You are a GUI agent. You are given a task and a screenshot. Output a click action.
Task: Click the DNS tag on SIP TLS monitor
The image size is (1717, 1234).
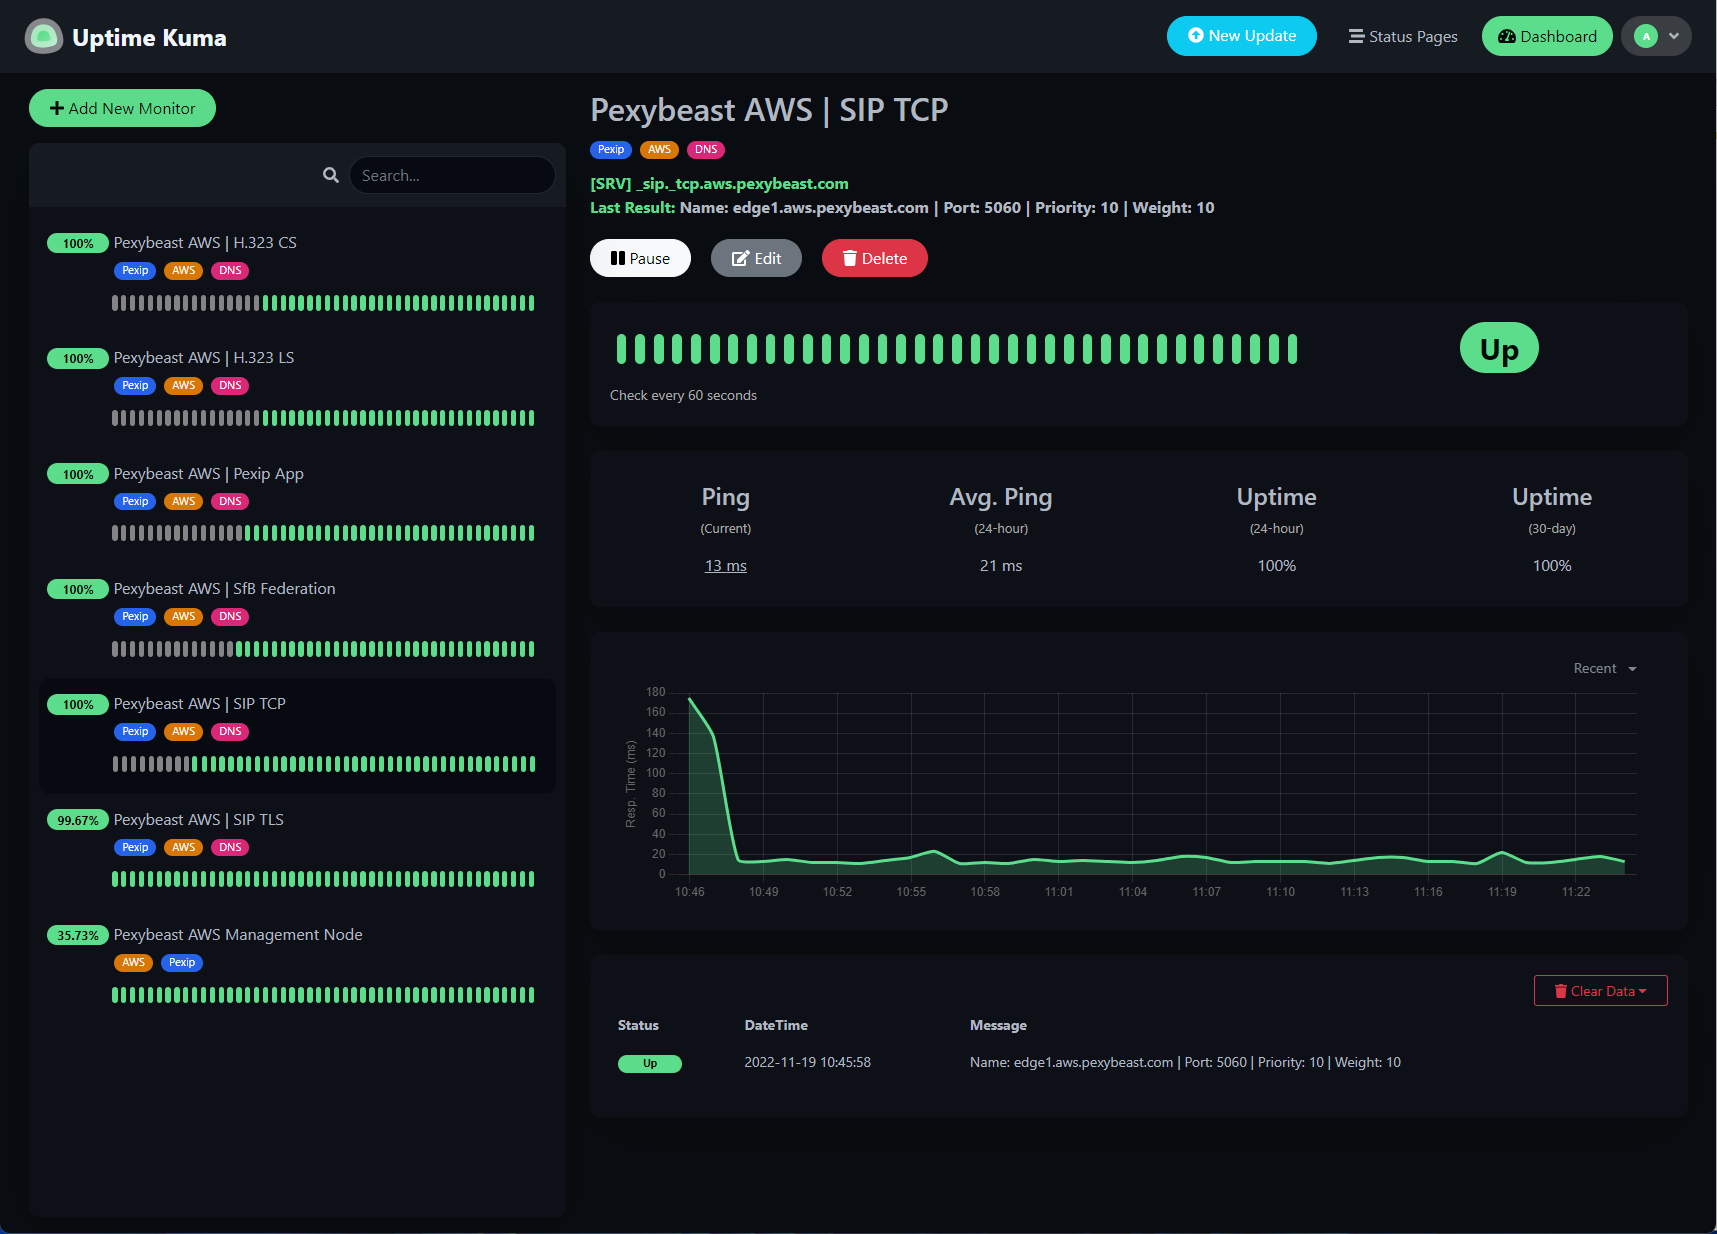pos(230,847)
